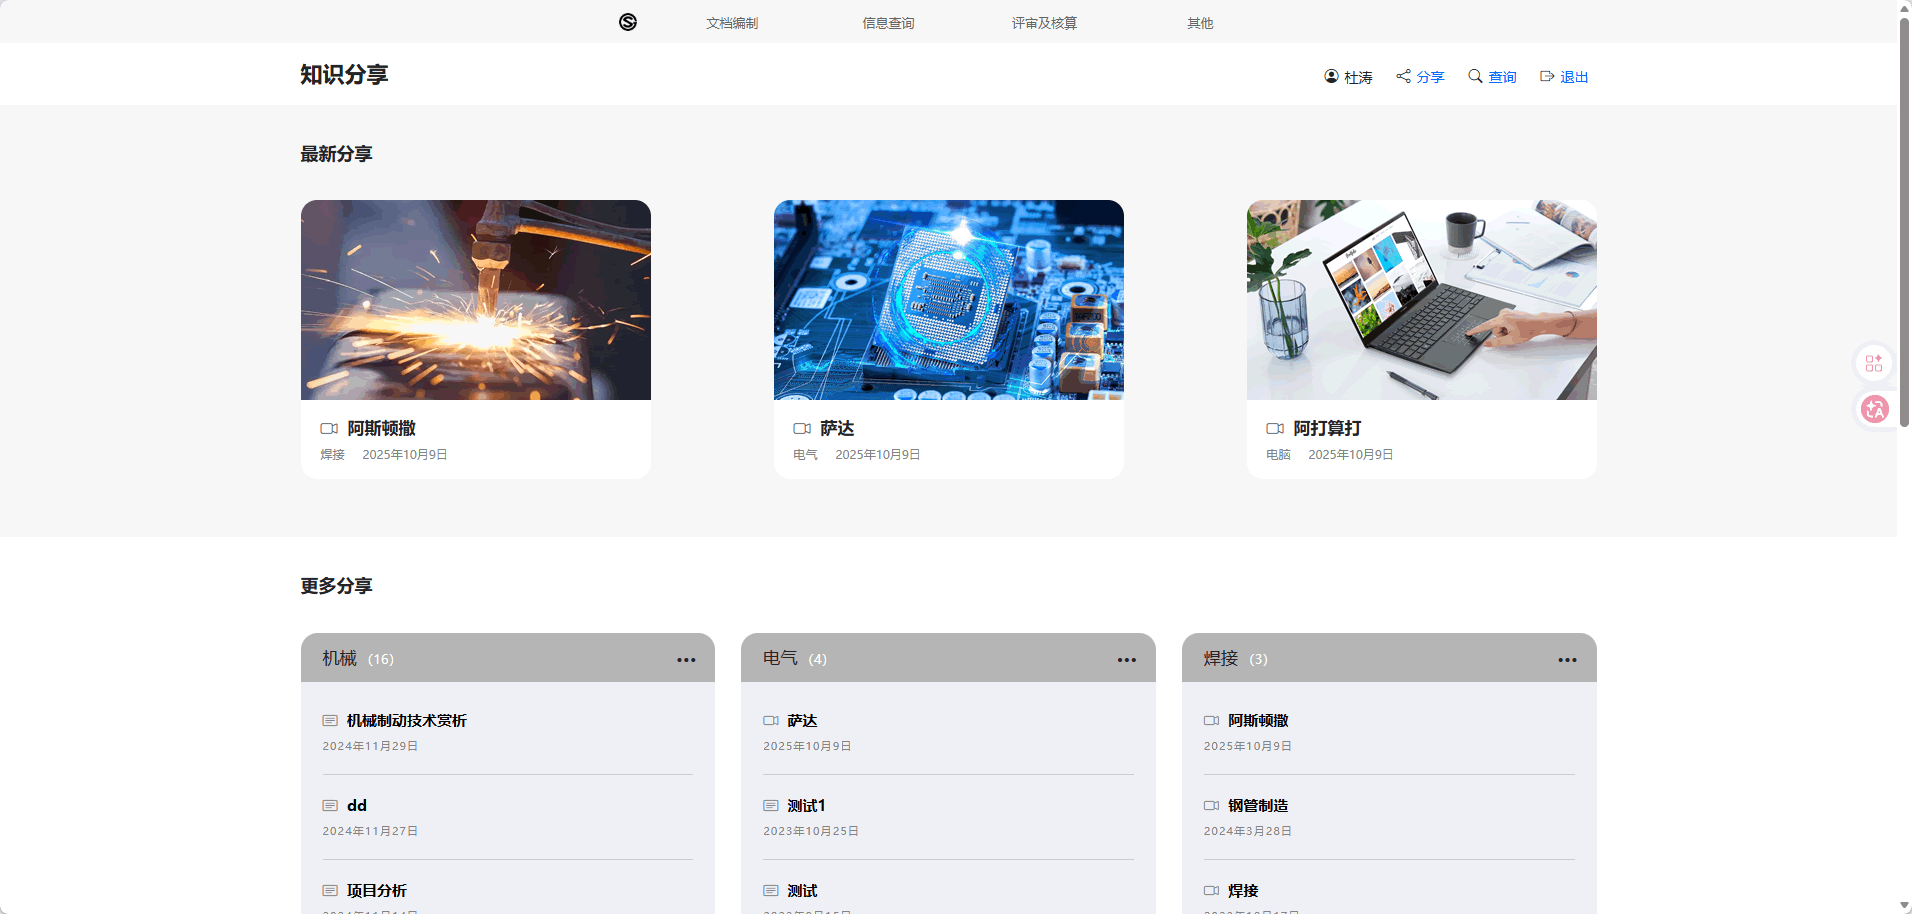1912x914 pixels.
Task: Open the 项目分析 item
Action: (377, 890)
